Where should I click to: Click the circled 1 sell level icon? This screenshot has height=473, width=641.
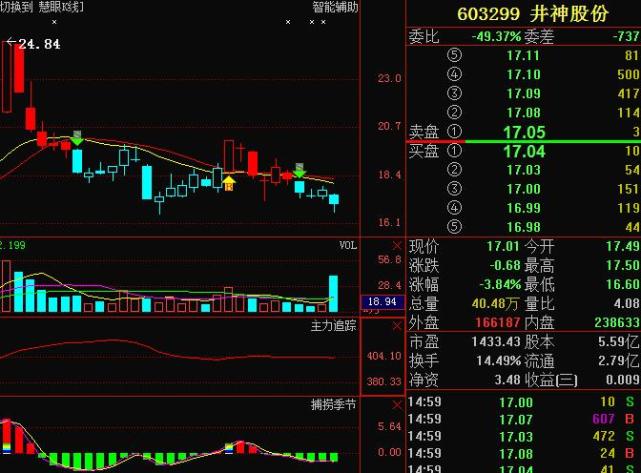click(455, 131)
